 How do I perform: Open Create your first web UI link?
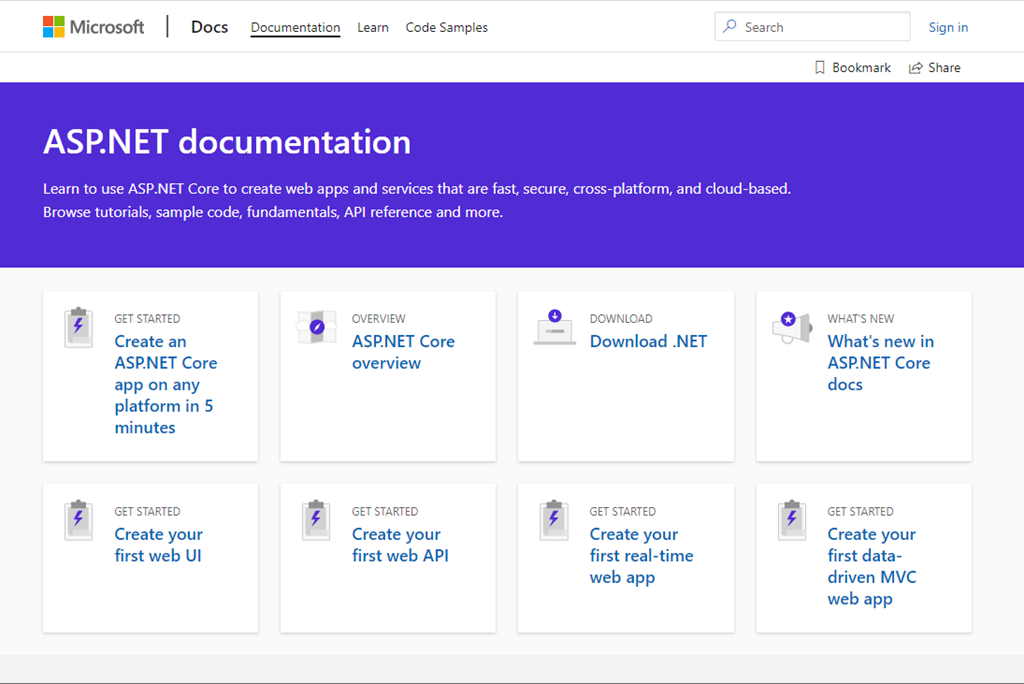tap(159, 545)
